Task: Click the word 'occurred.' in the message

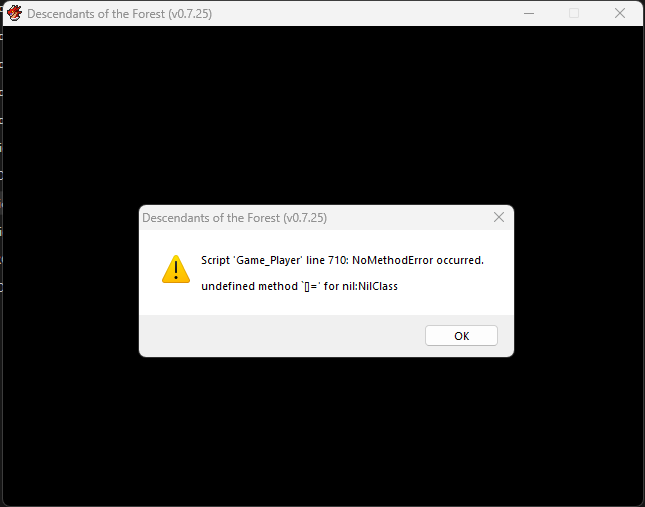Action: point(460,260)
